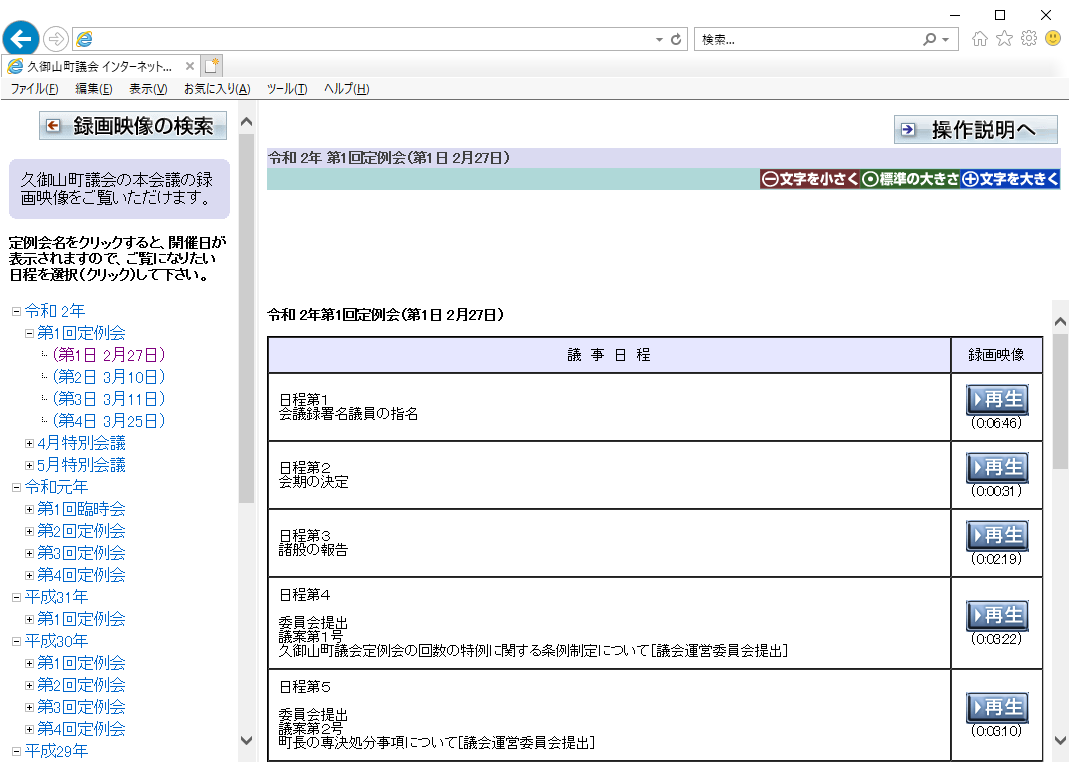Click the 録画映像の検索 button

(132, 126)
